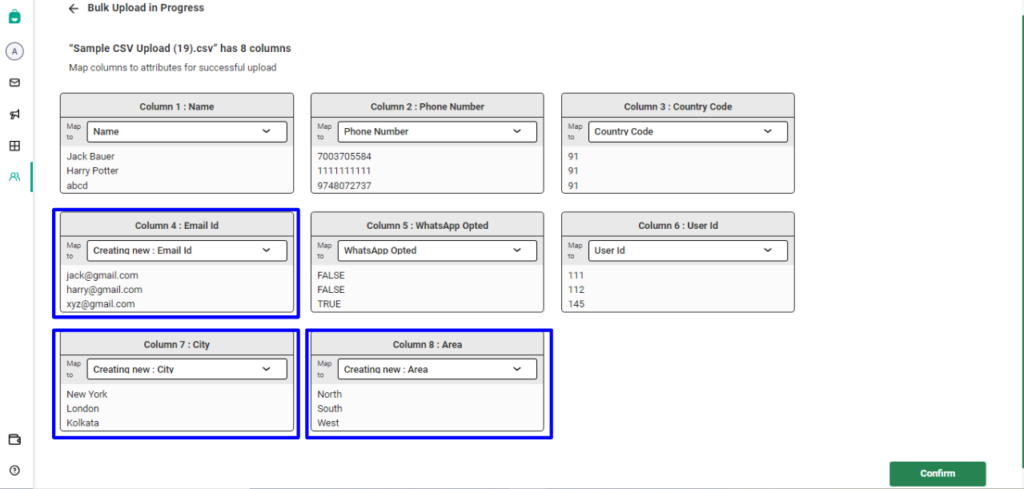This screenshot has height=489, width=1024.
Task: Expand the WhatsApp Opted mapping dropdown
Action: click(437, 250)
